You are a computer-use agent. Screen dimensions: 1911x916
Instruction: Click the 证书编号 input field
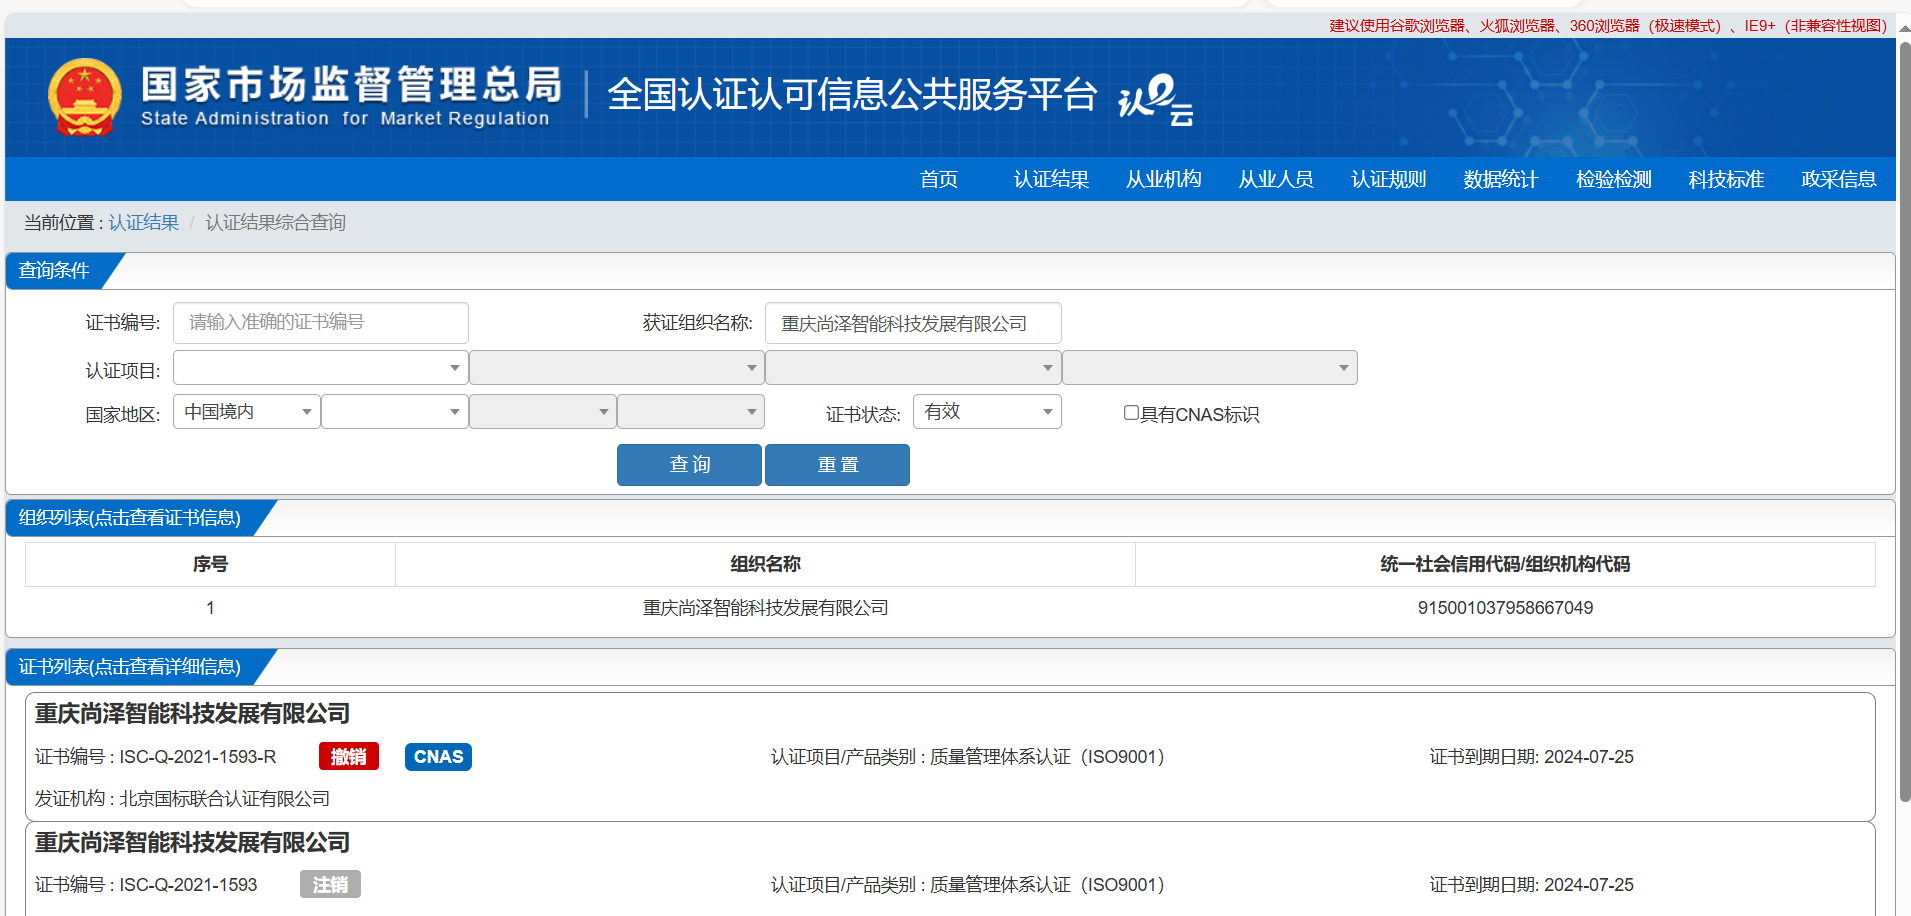[320, 323]
